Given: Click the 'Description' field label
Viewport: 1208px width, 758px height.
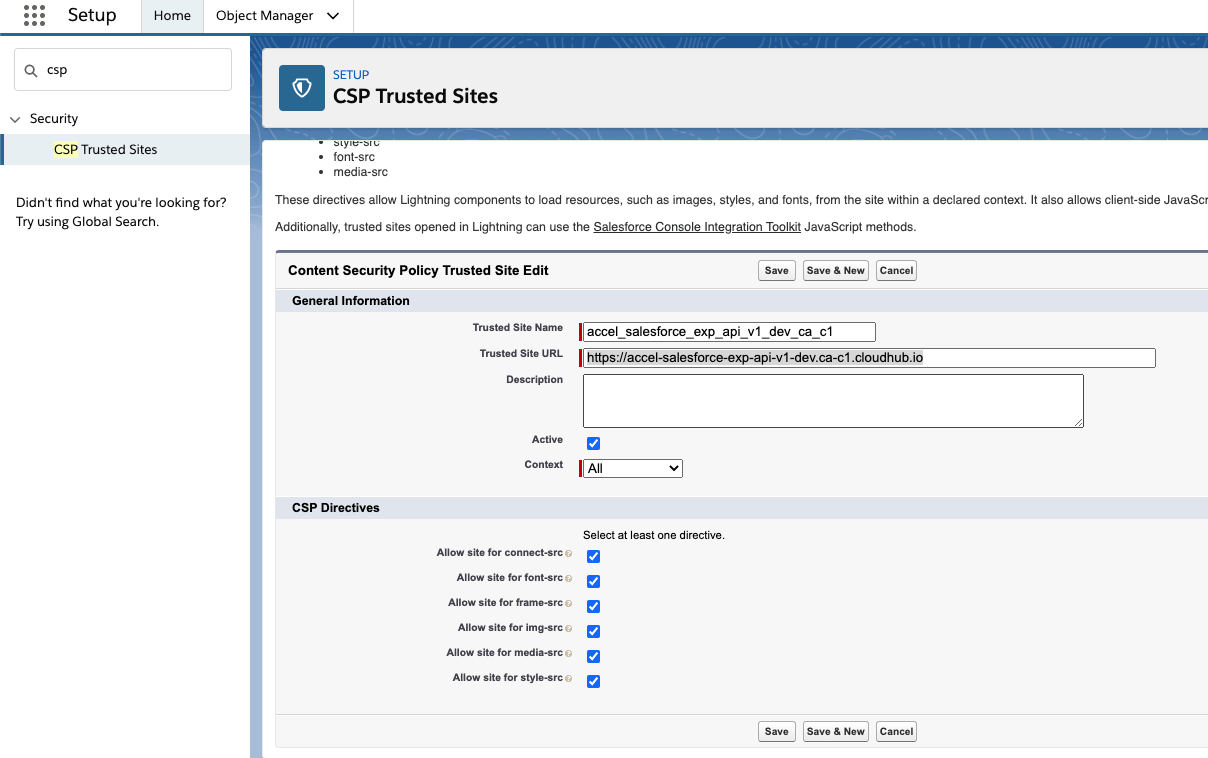Looking at the screenshot, I should point(535,380).
